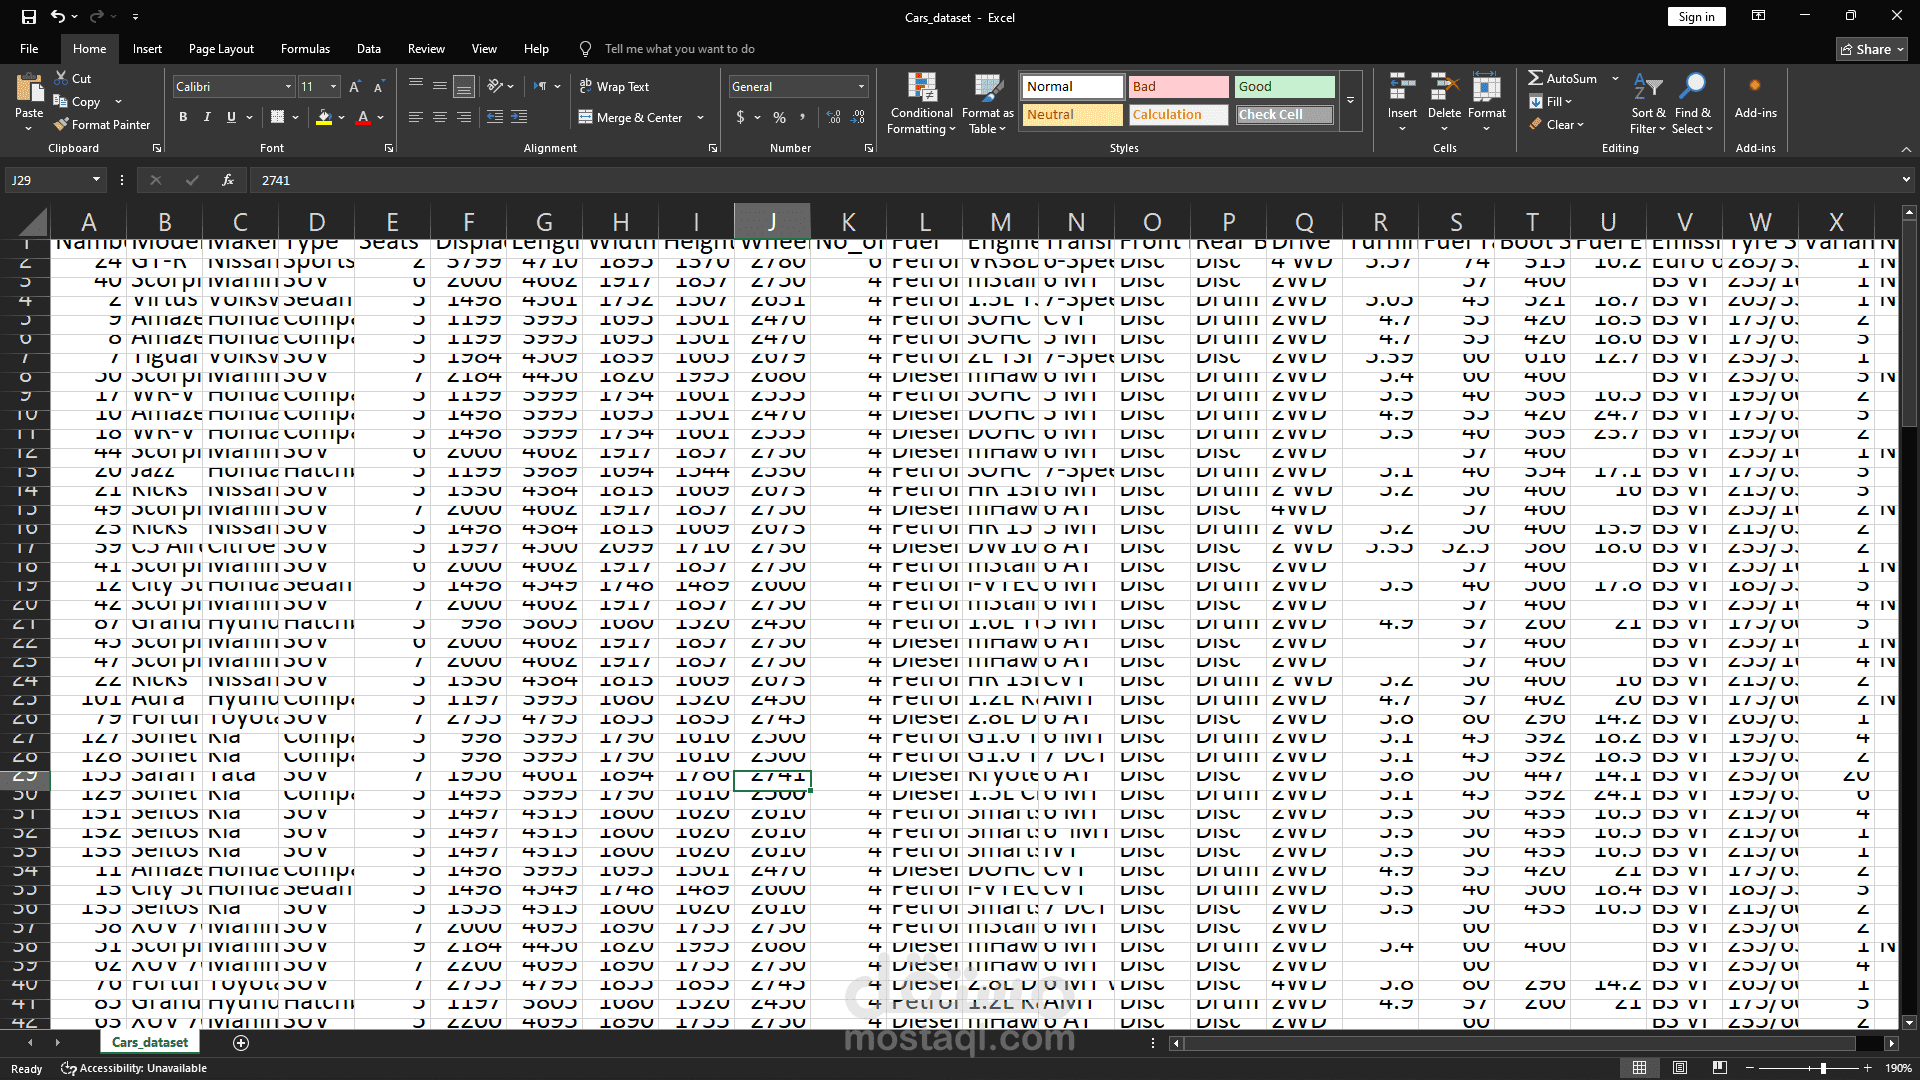Toggle Wrap Text on selected cell
Screen dimensions: 1920x1080
(614, 87)
